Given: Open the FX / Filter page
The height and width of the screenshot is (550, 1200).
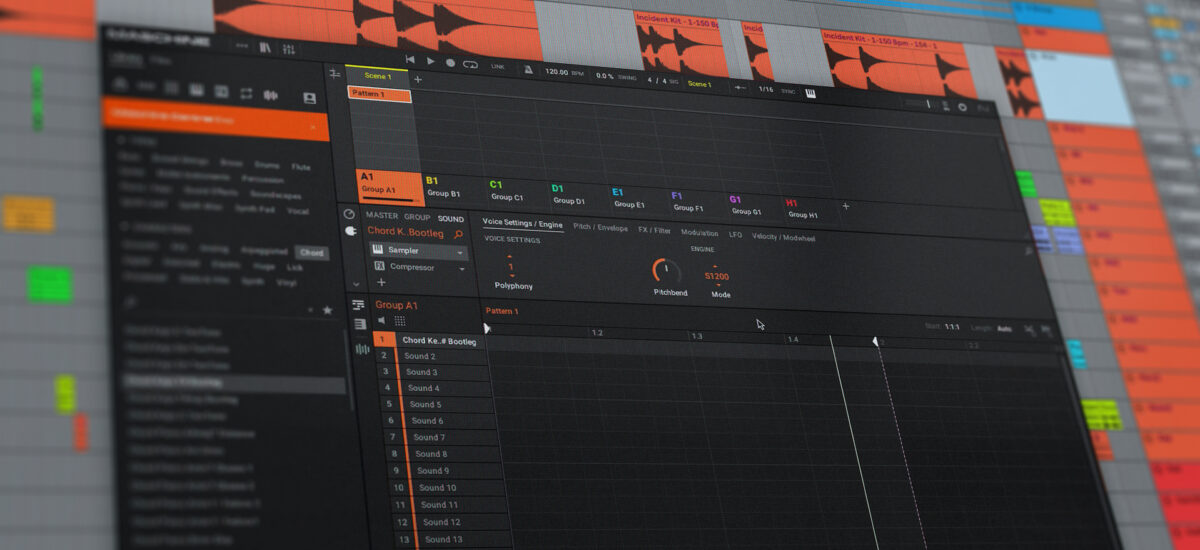Looking at the screenshot, I should click(x=655, y=230).
